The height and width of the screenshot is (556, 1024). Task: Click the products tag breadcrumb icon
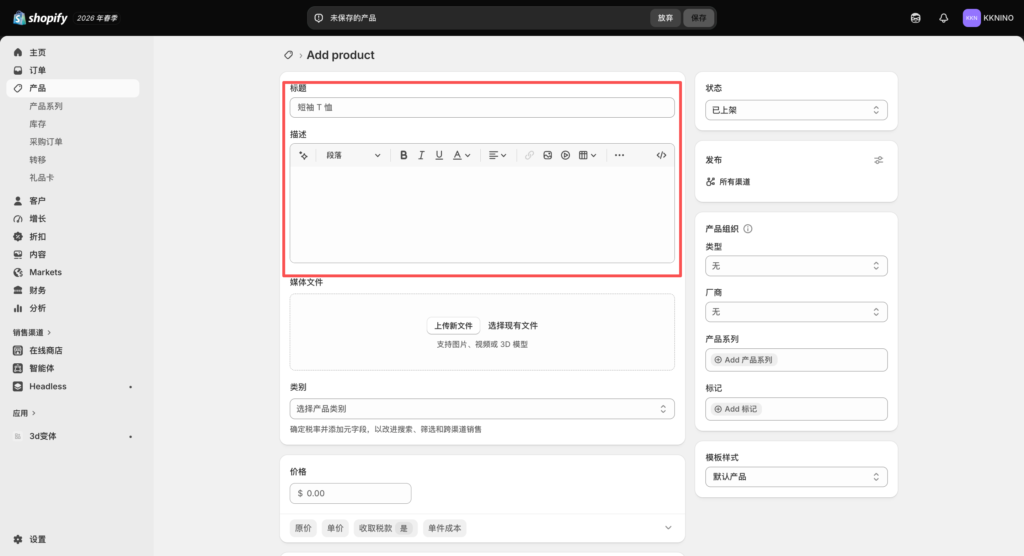pyautogui.click(x=288, y=55)
